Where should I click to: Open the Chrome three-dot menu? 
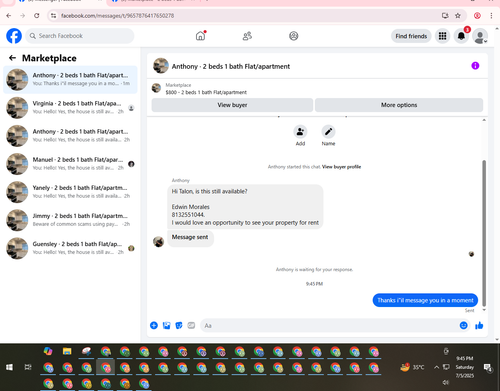tap(491, 16)
